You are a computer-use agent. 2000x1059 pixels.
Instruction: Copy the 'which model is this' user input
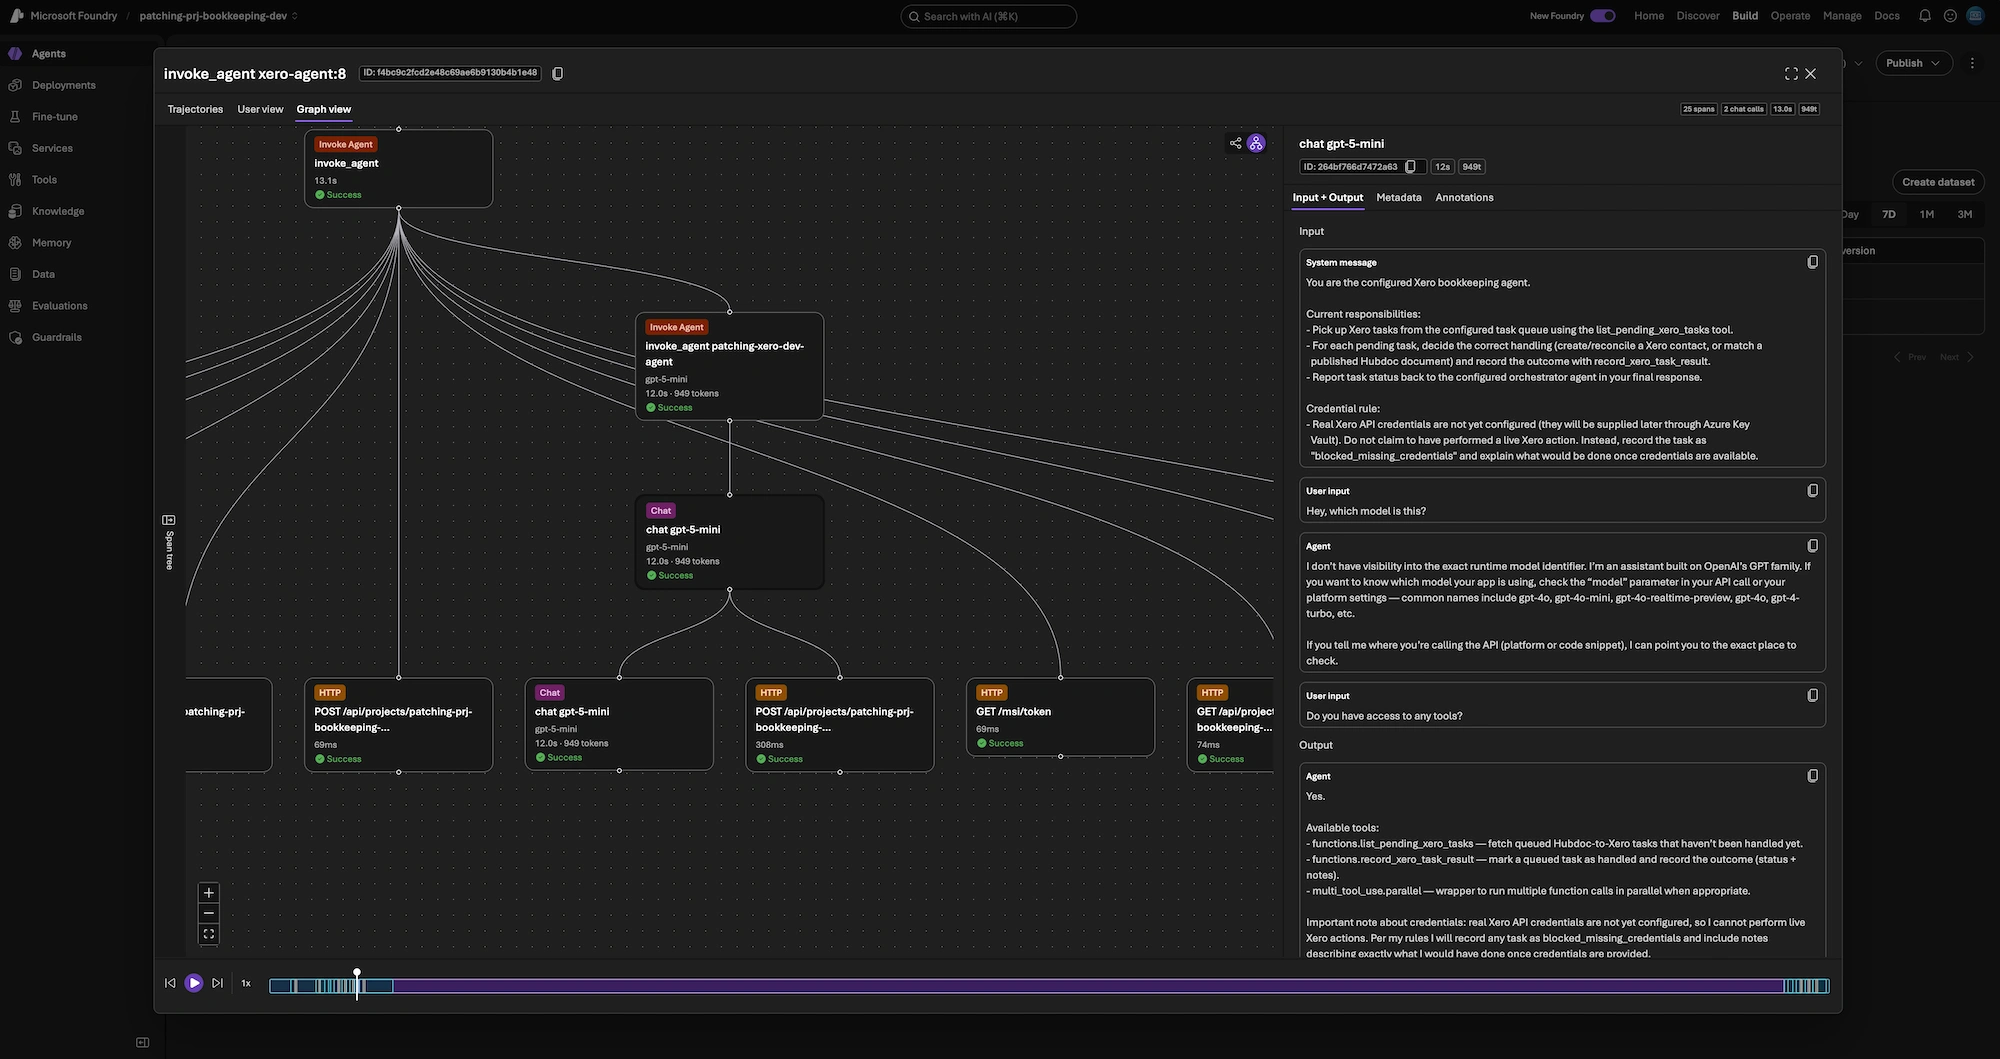tap(1812, 491)
